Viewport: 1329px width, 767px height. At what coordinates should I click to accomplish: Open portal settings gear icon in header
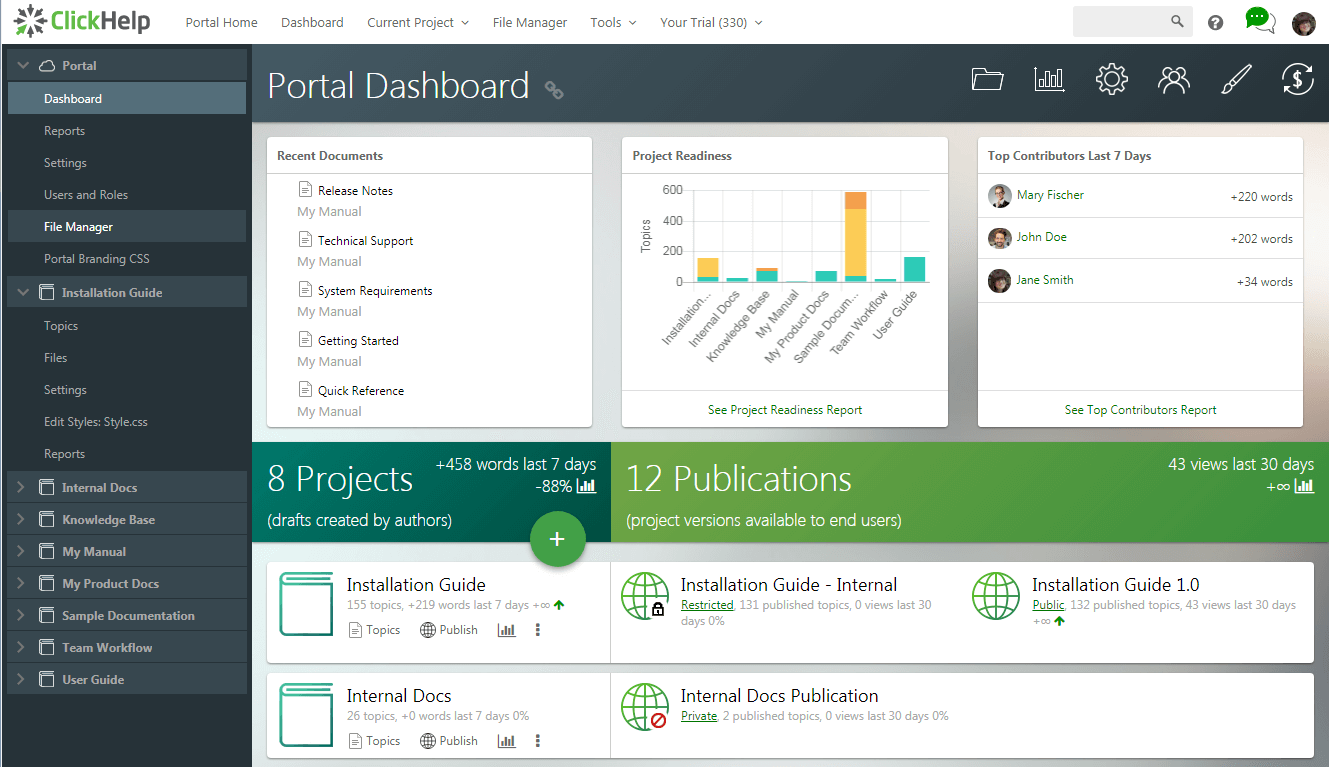click(x=1111, y=79)
